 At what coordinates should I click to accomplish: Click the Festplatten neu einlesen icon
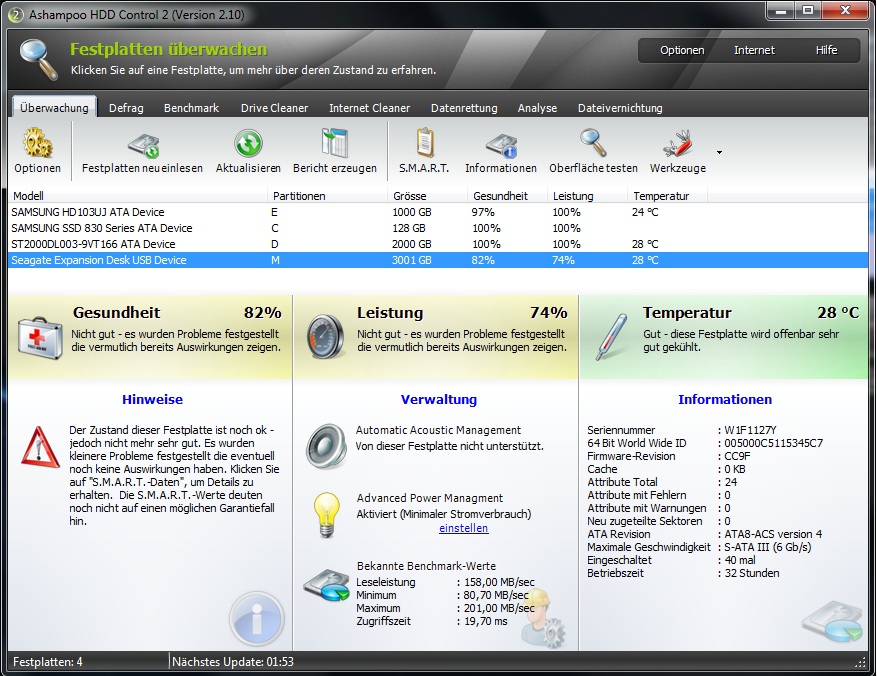click(144, 146)
